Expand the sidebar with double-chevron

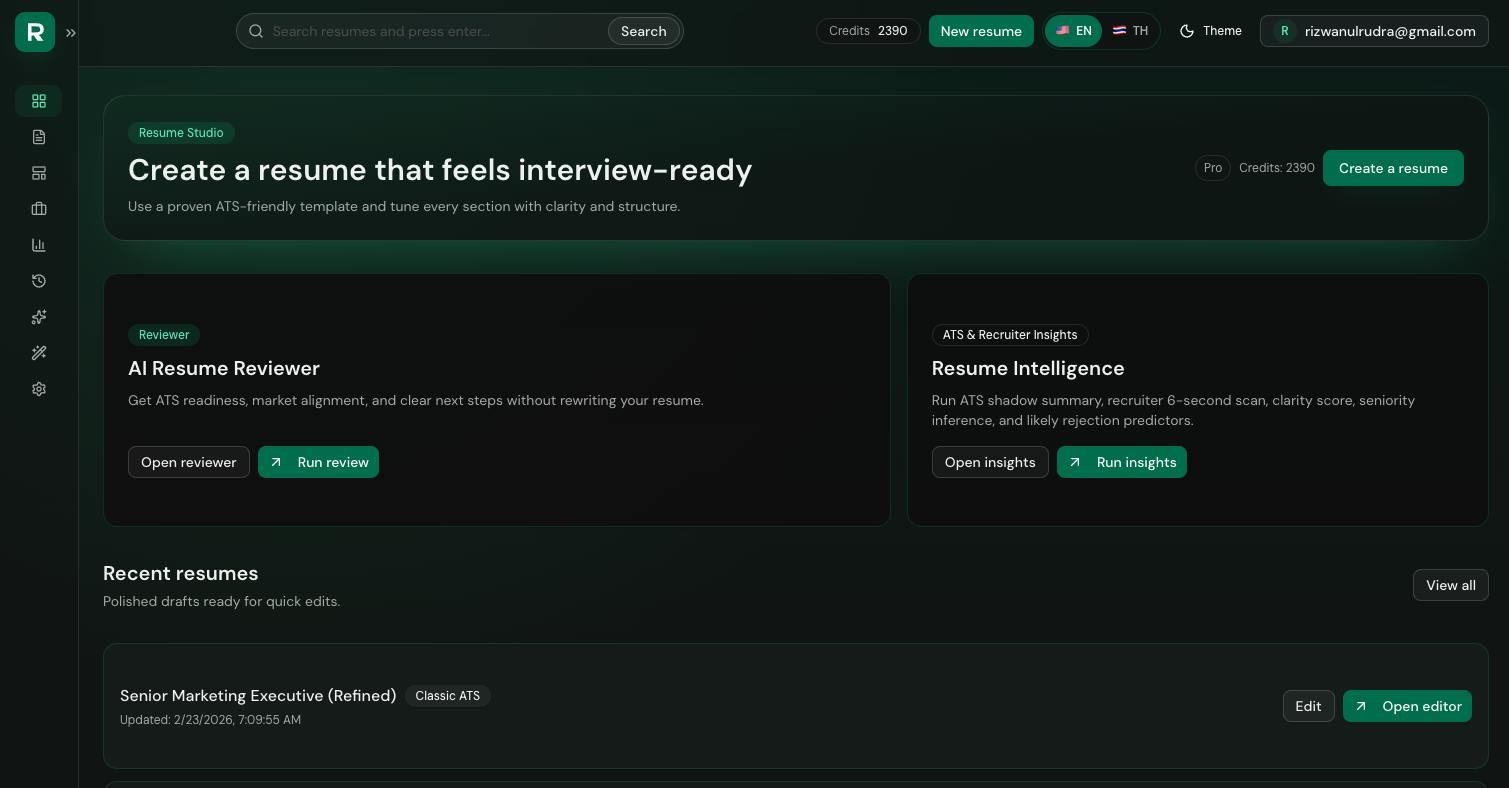pos(70,32)
